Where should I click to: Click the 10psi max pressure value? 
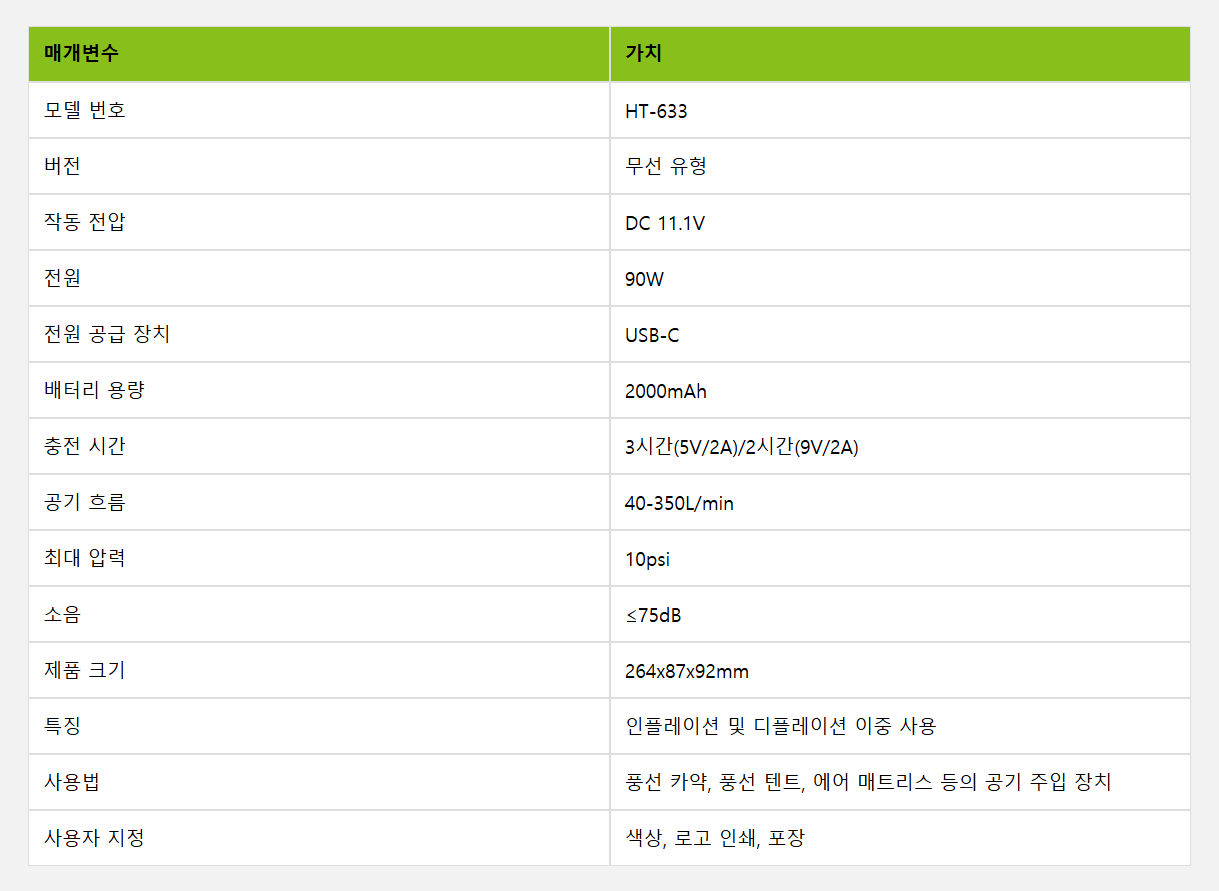pos(647,559)
